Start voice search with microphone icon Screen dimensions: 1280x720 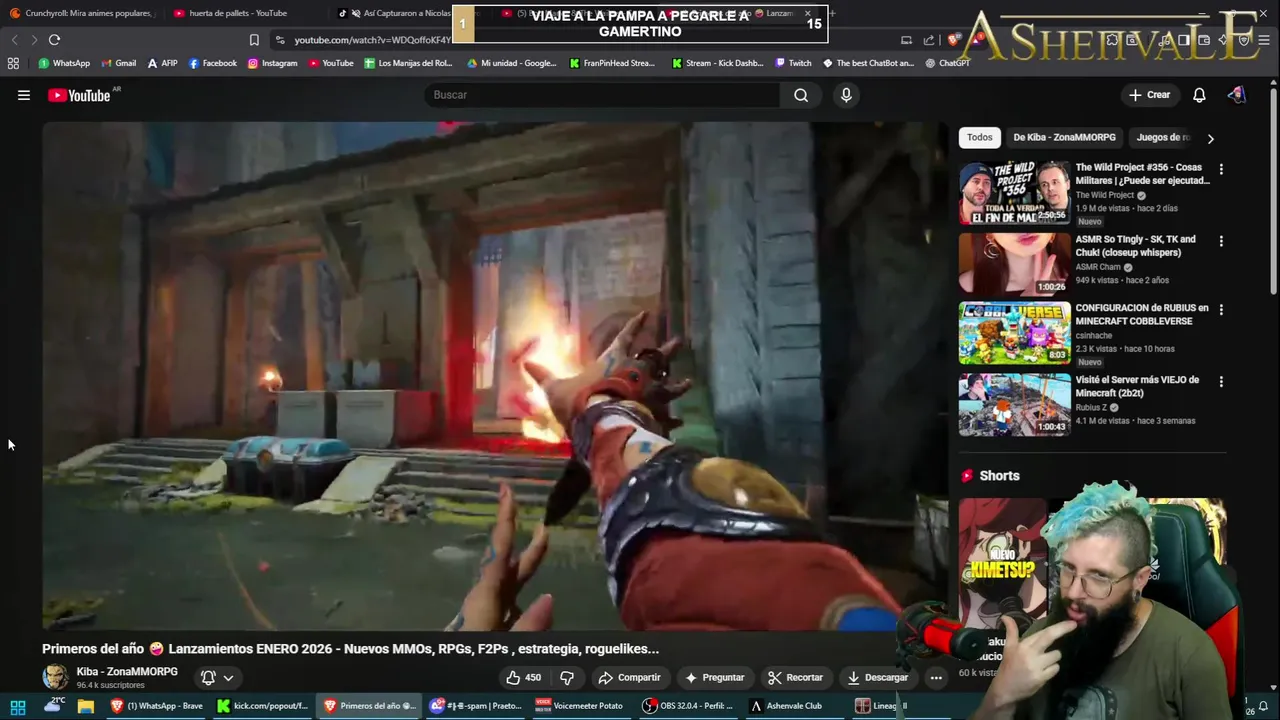point(846,95)
